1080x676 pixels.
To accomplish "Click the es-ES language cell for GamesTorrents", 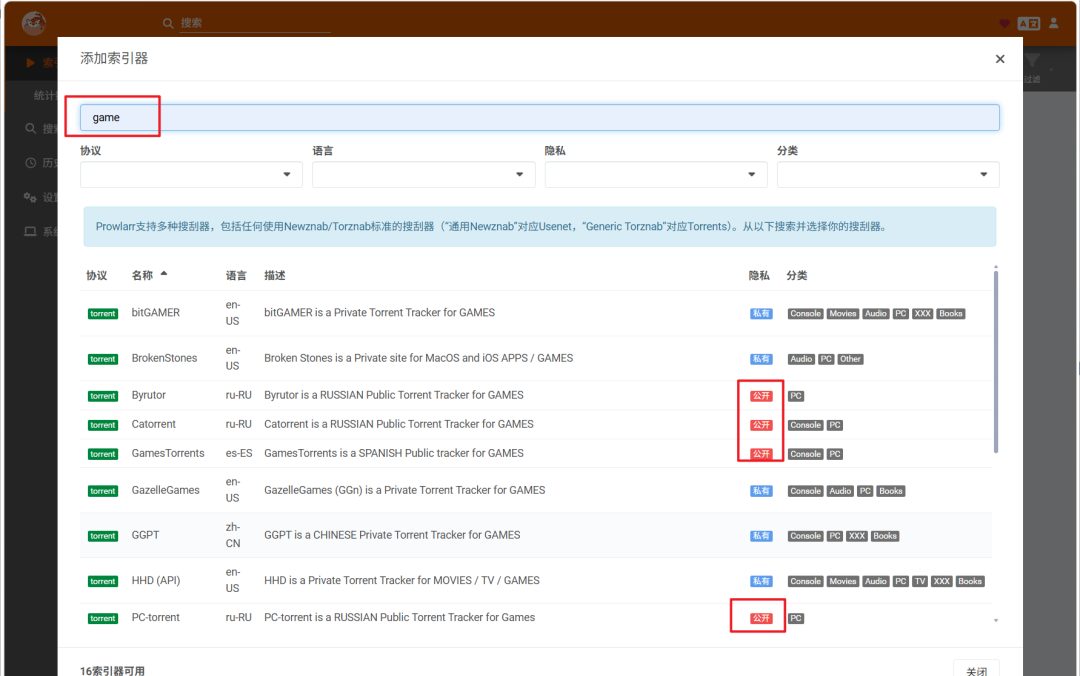I will click(x=238, y=453).
